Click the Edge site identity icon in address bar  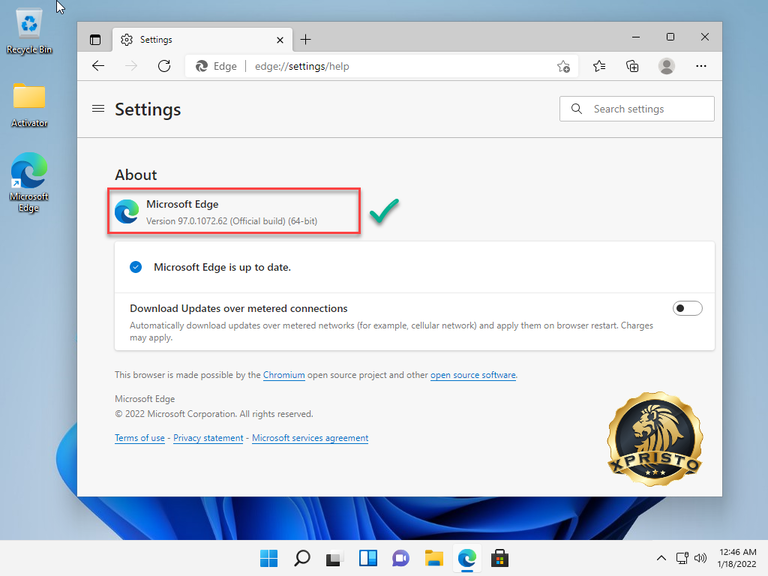201,66
